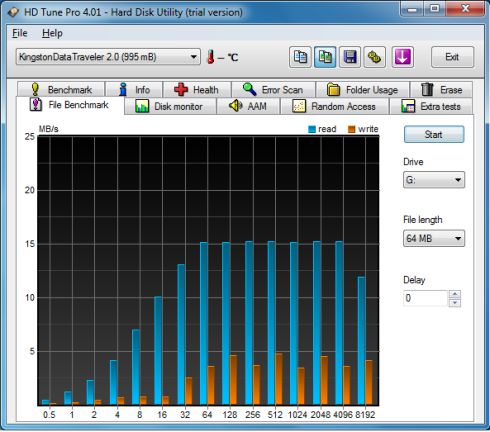490x432 pixels.
Task: Start the file benchmark
Action: tap(434, 134)
